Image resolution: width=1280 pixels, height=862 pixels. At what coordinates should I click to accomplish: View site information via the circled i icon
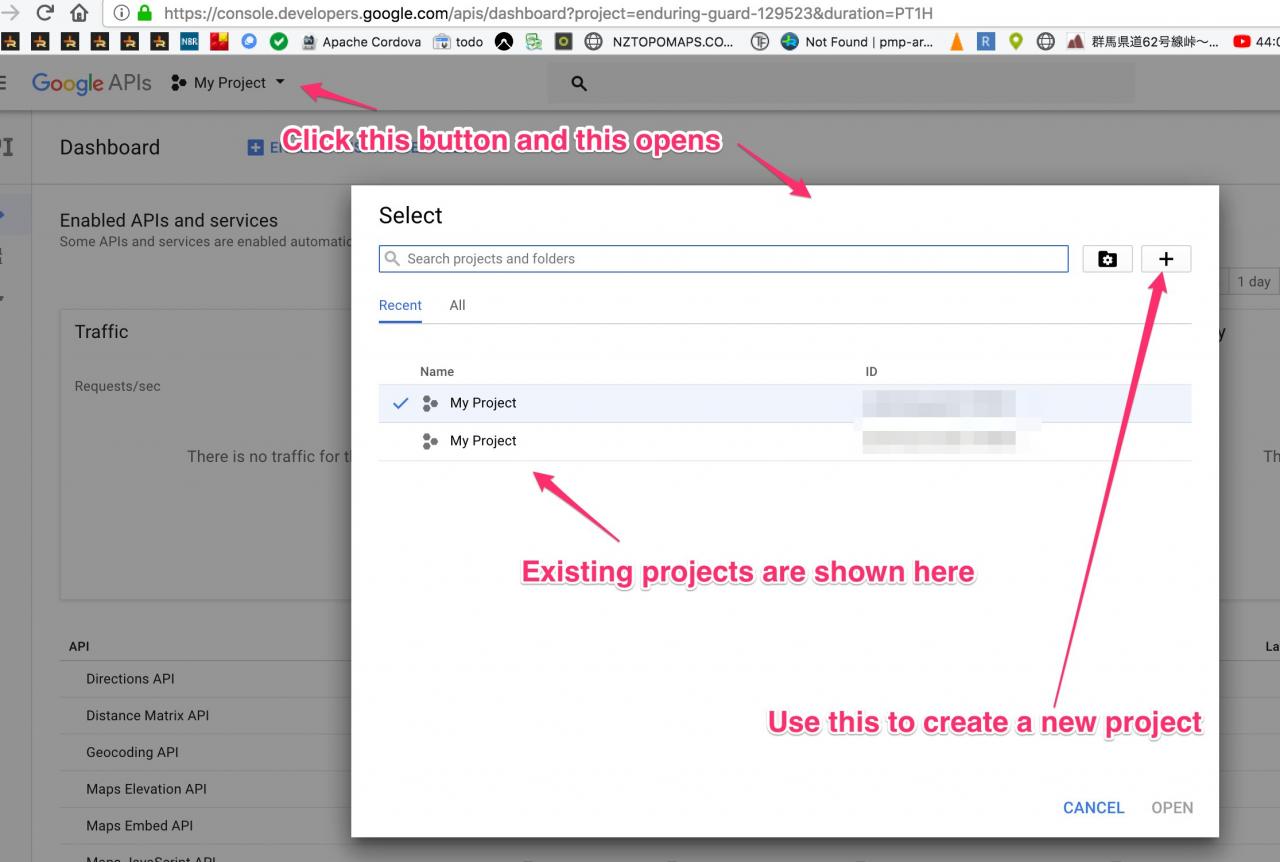click(x=121, y=13)
